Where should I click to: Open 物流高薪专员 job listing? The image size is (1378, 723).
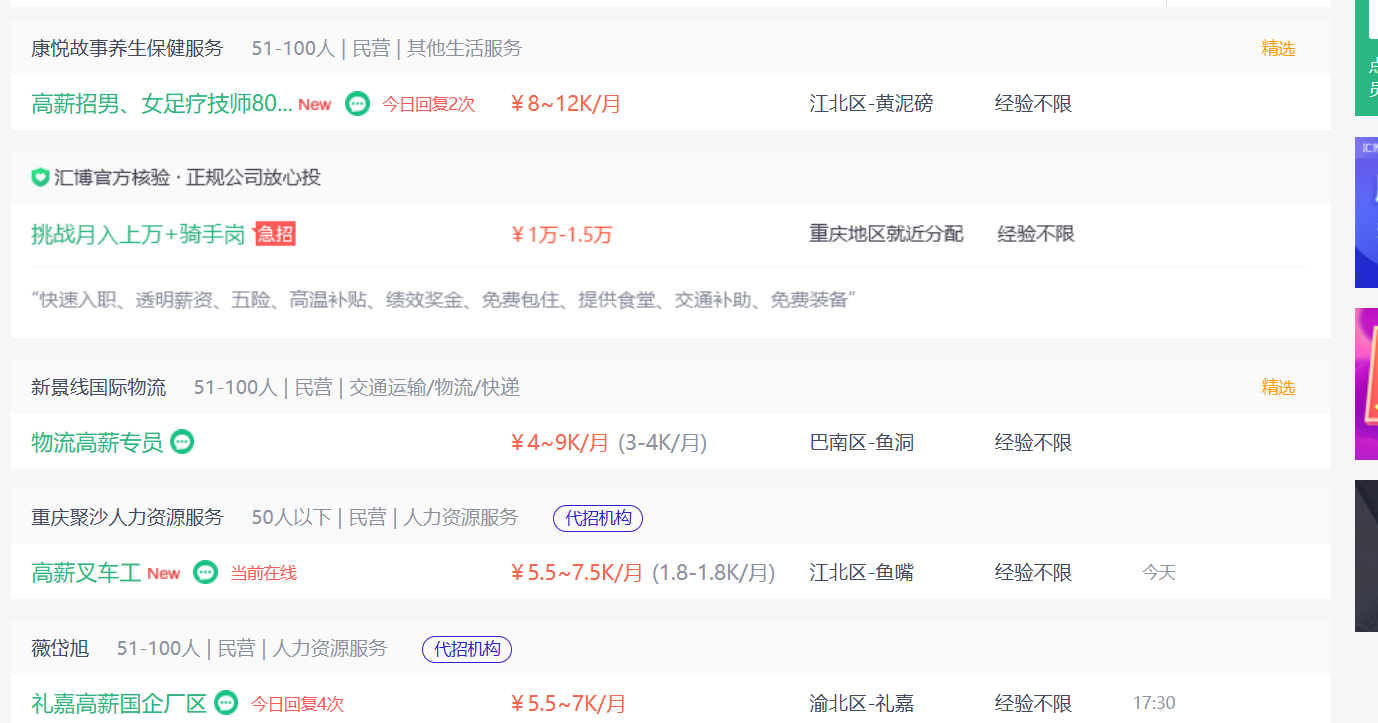pyautogui.click(x=97, y=442)
